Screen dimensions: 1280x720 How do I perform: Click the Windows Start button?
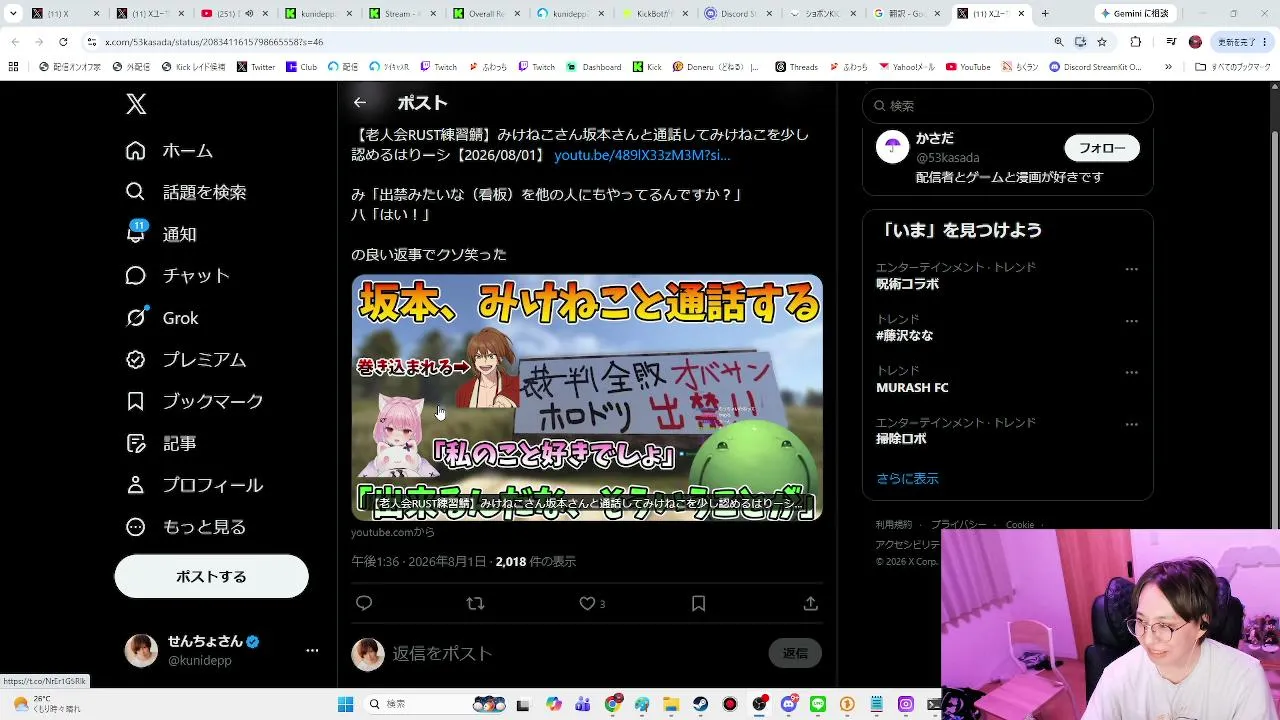pos(346,704)
